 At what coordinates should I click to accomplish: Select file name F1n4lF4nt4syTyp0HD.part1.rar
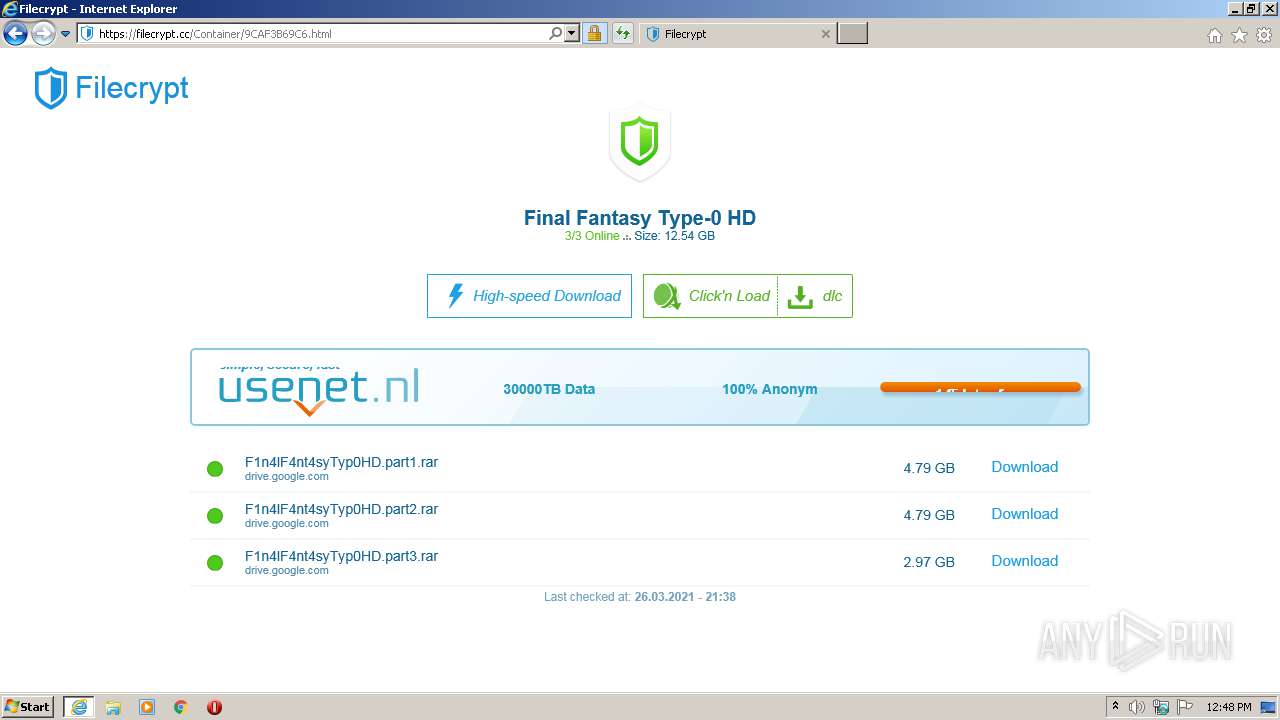click(341, 463)
